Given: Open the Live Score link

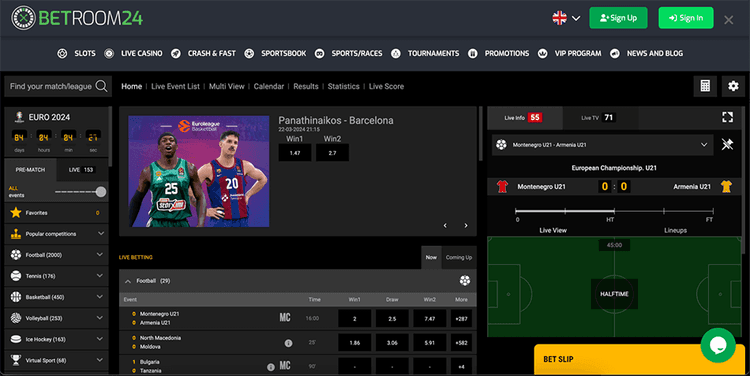Looking at the screenshot, I should coord(386,87).
